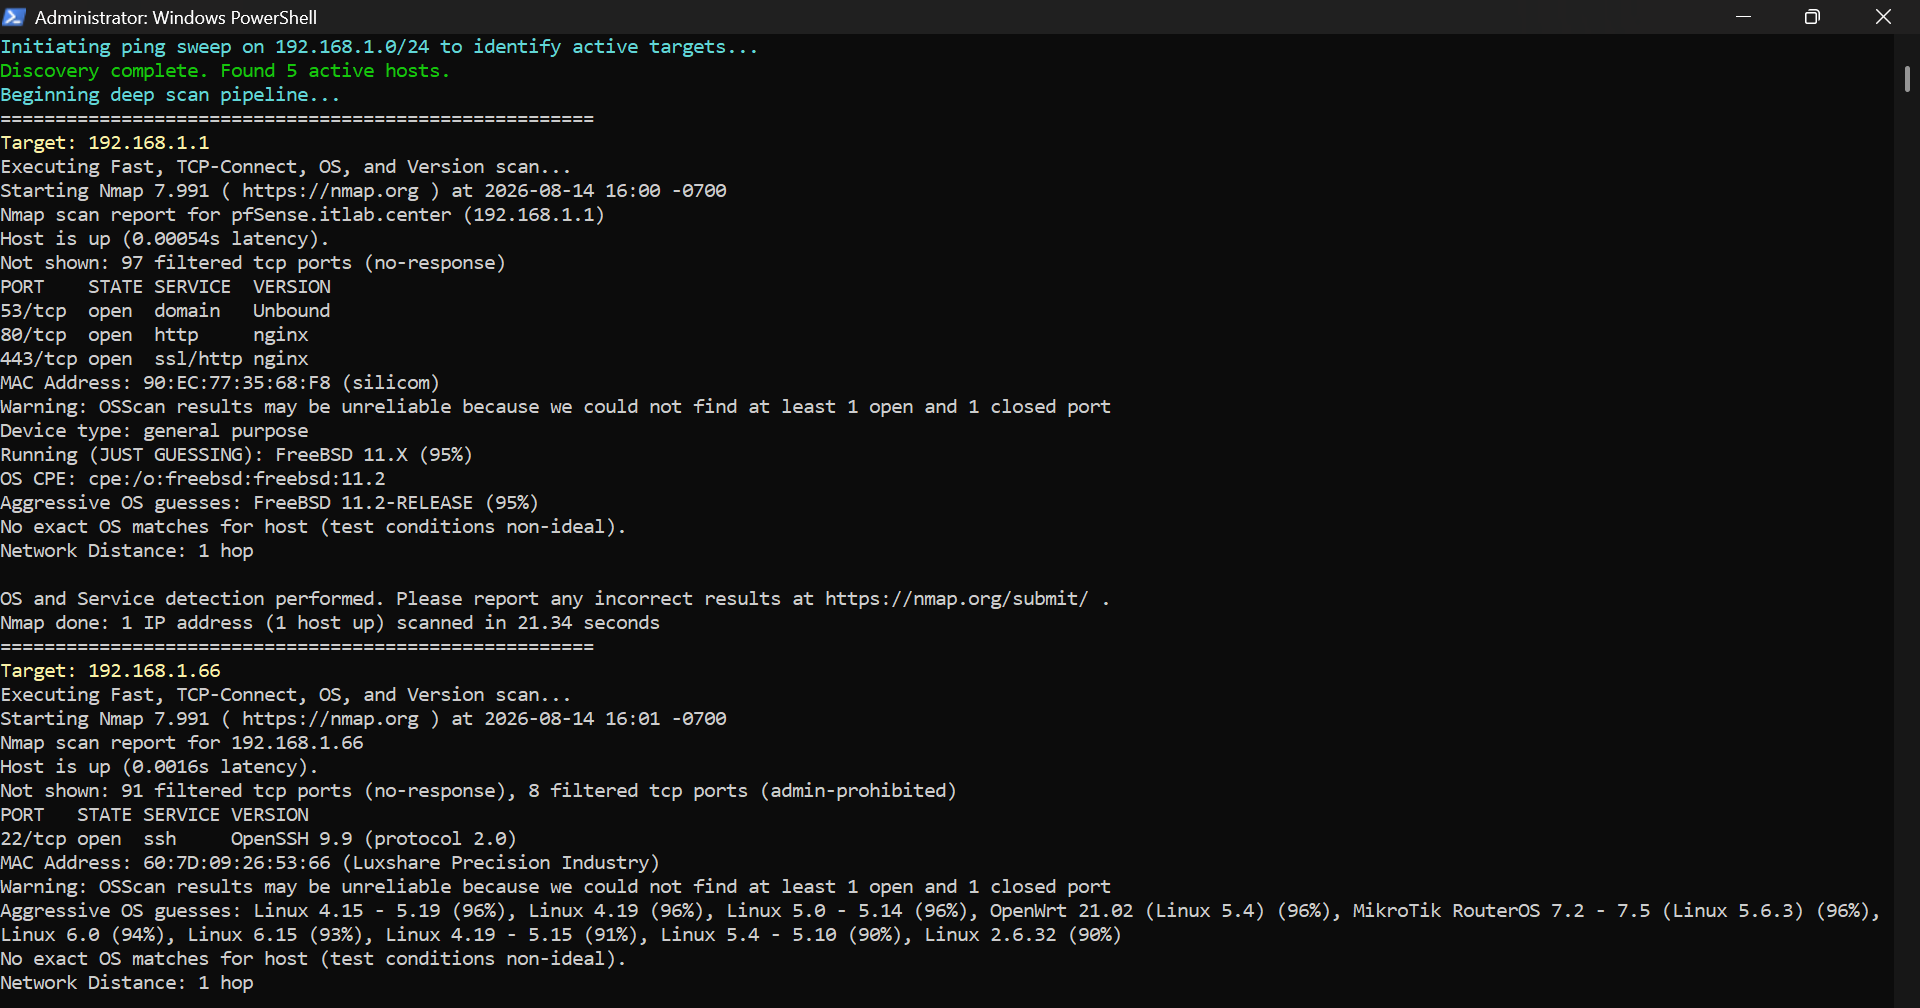Click the '443/tcp open ssl/http nginx' line
Viewport: 1920px width, 1008px height.
pos(154,359)
